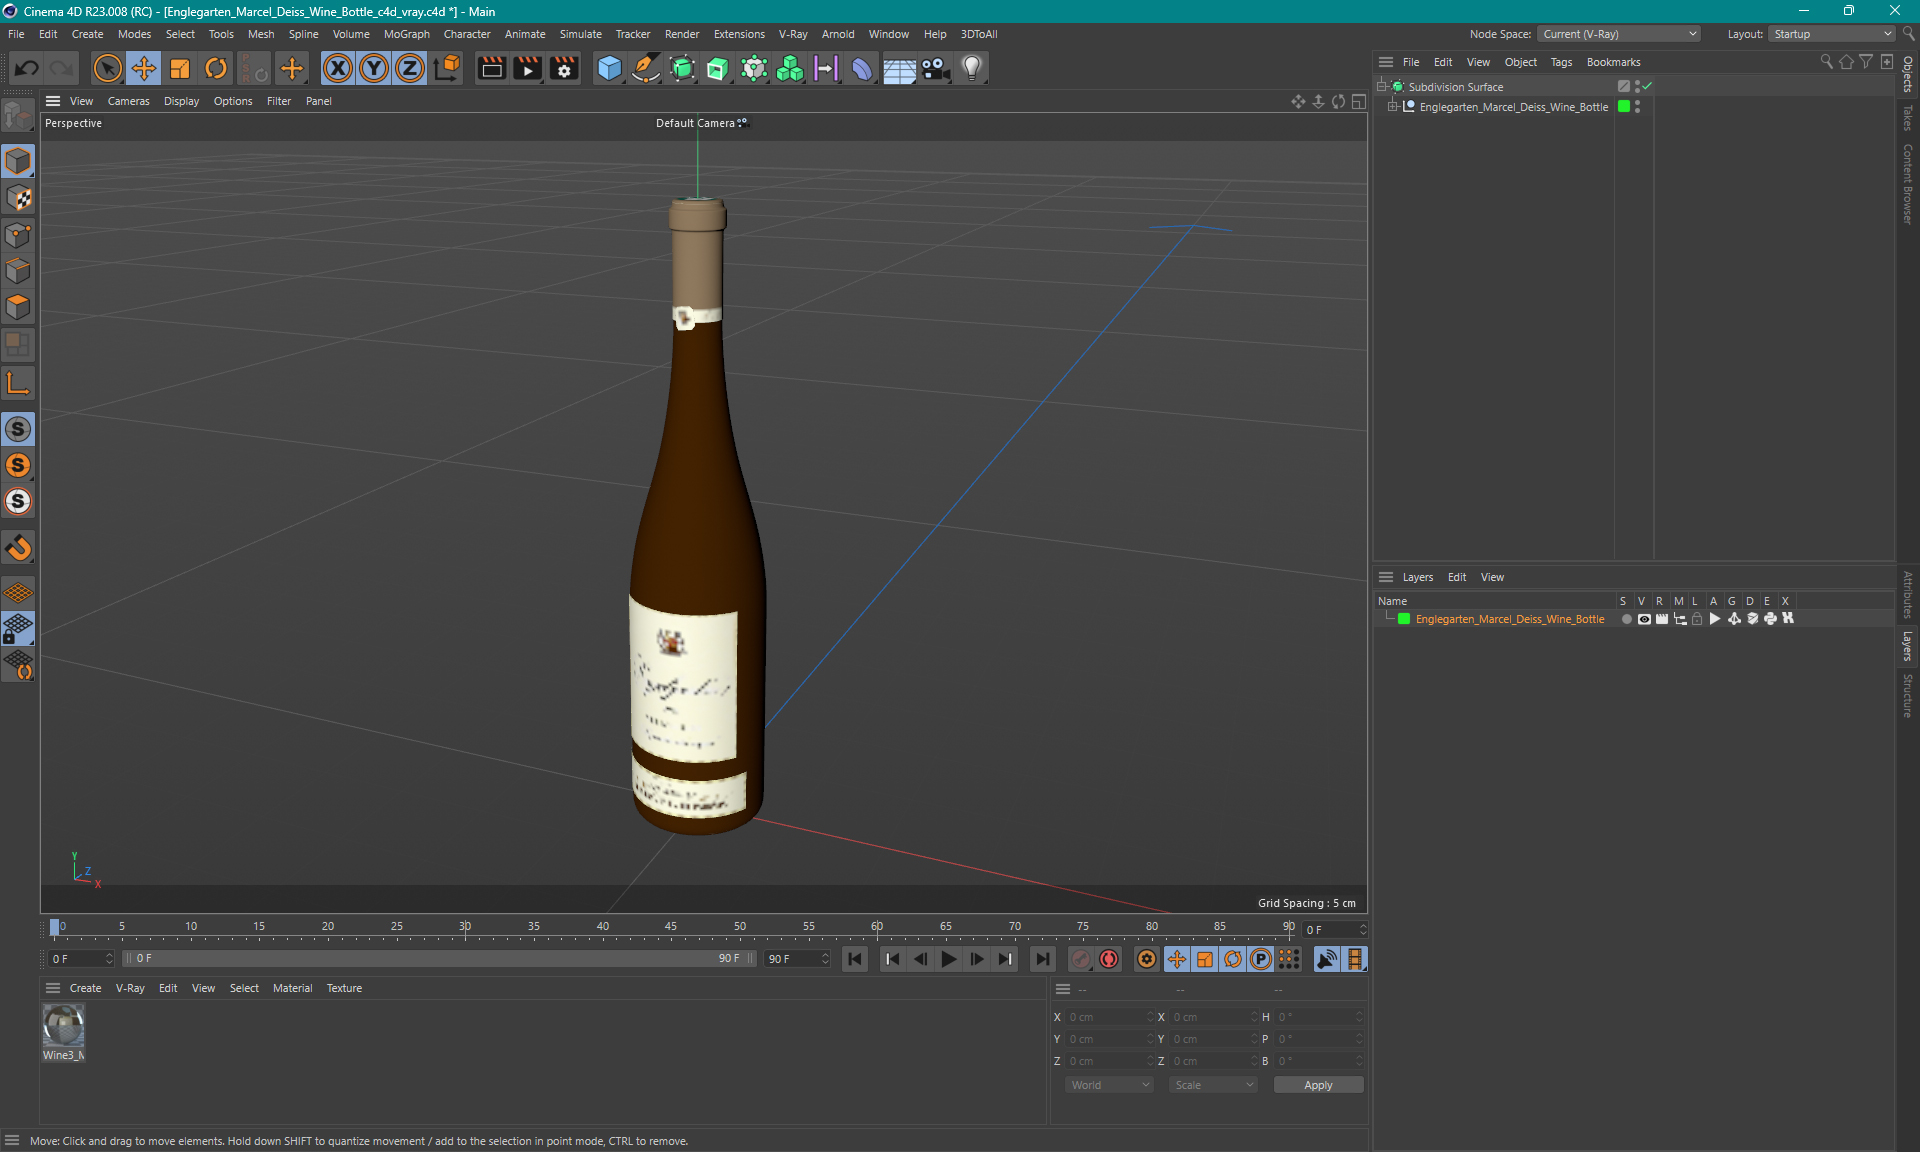Toggle Autokeying button

click(x=1109, y=959)
